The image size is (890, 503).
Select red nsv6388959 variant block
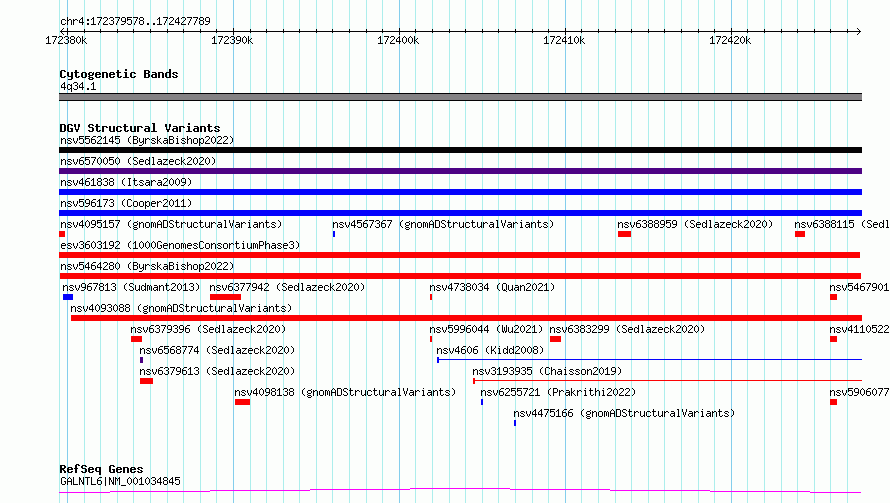pyautogui.click(x=624, y=234)
